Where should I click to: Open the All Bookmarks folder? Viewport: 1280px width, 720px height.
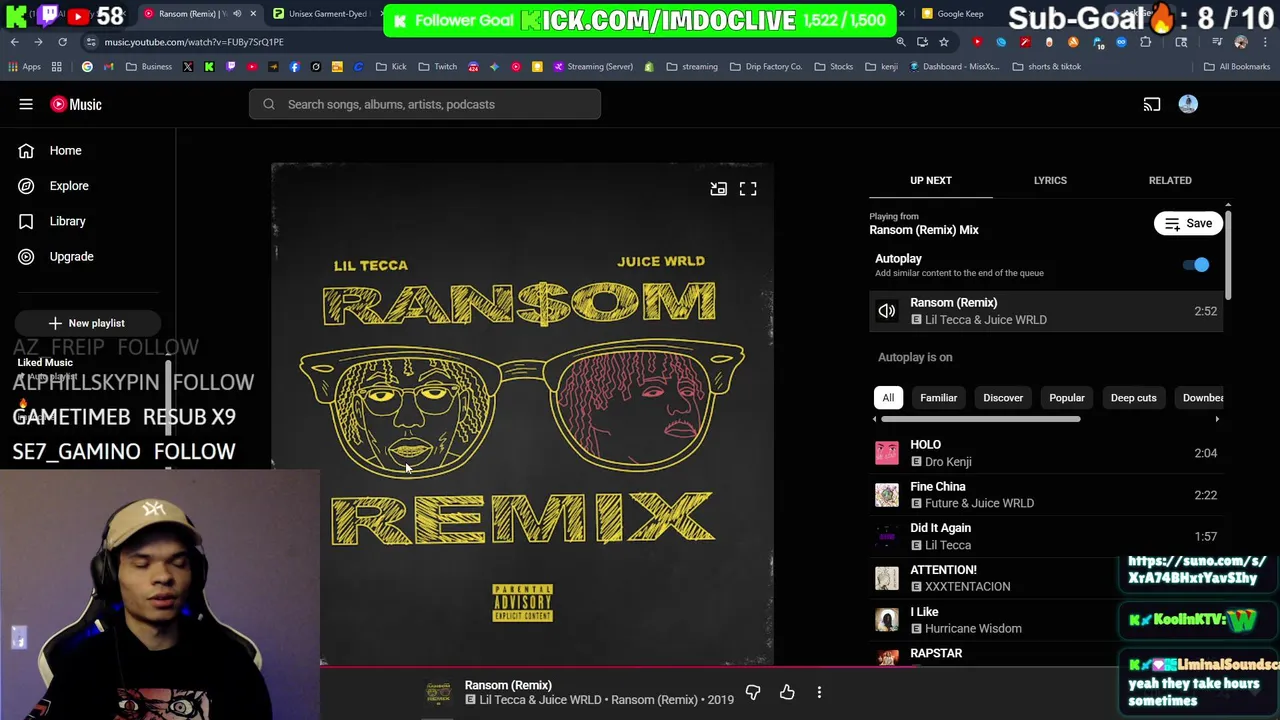[x=1237, y=67]
